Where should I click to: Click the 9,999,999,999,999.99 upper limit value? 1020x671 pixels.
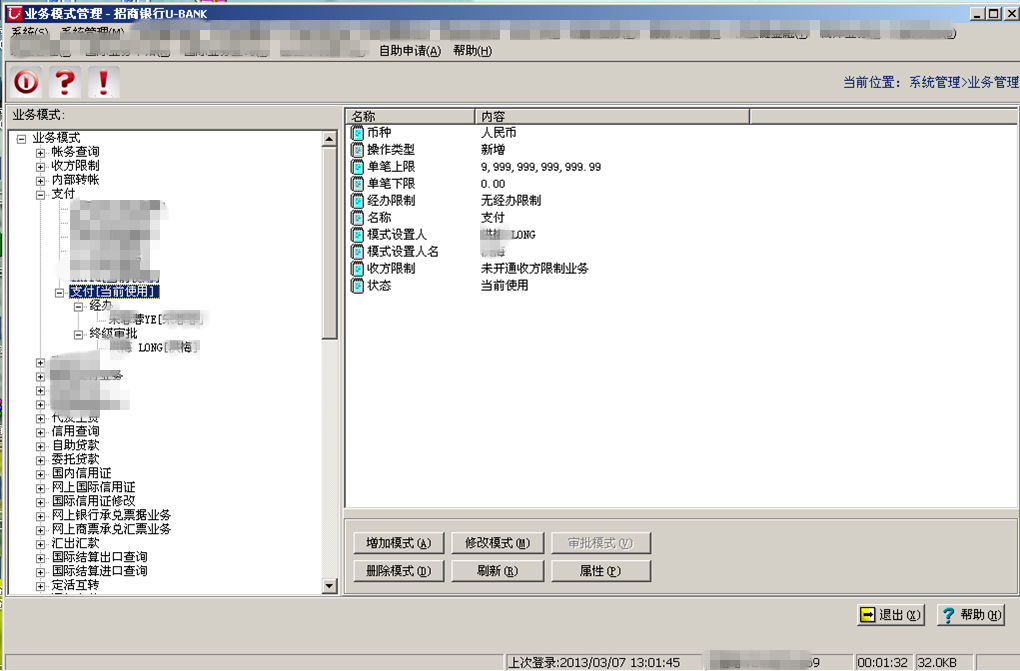(x=541, y=167)
